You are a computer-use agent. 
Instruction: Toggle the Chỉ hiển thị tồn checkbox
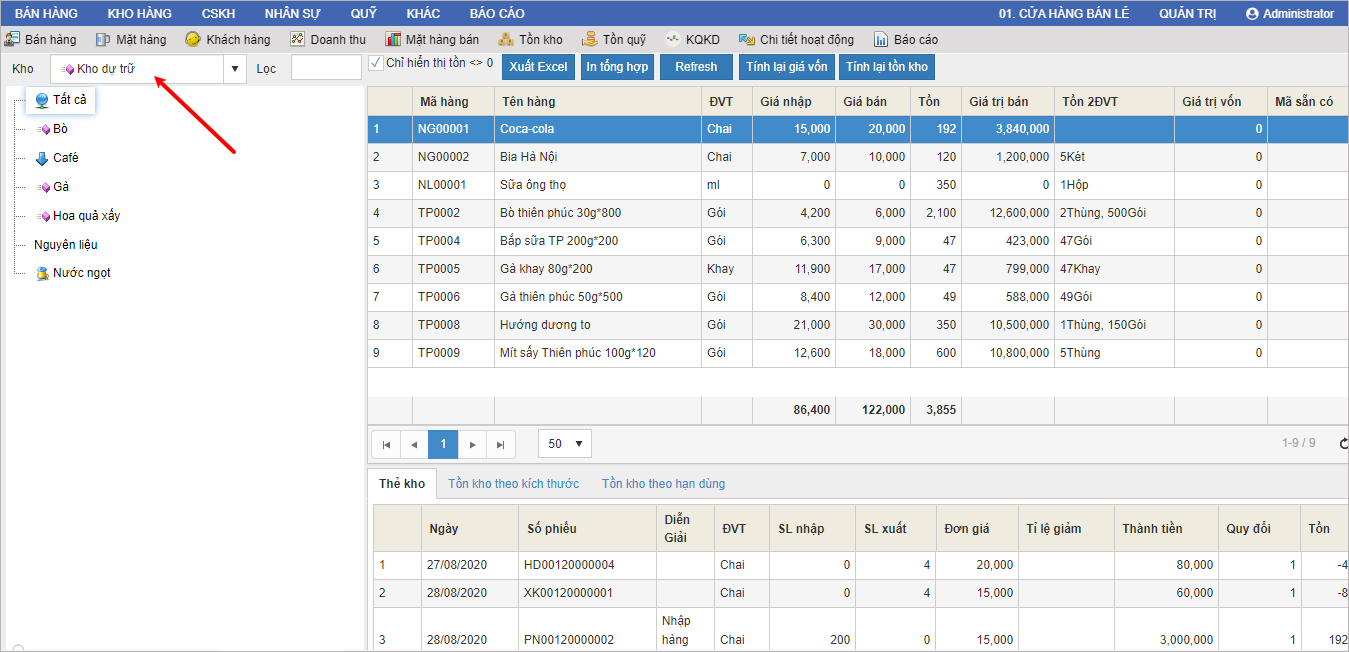376,63
